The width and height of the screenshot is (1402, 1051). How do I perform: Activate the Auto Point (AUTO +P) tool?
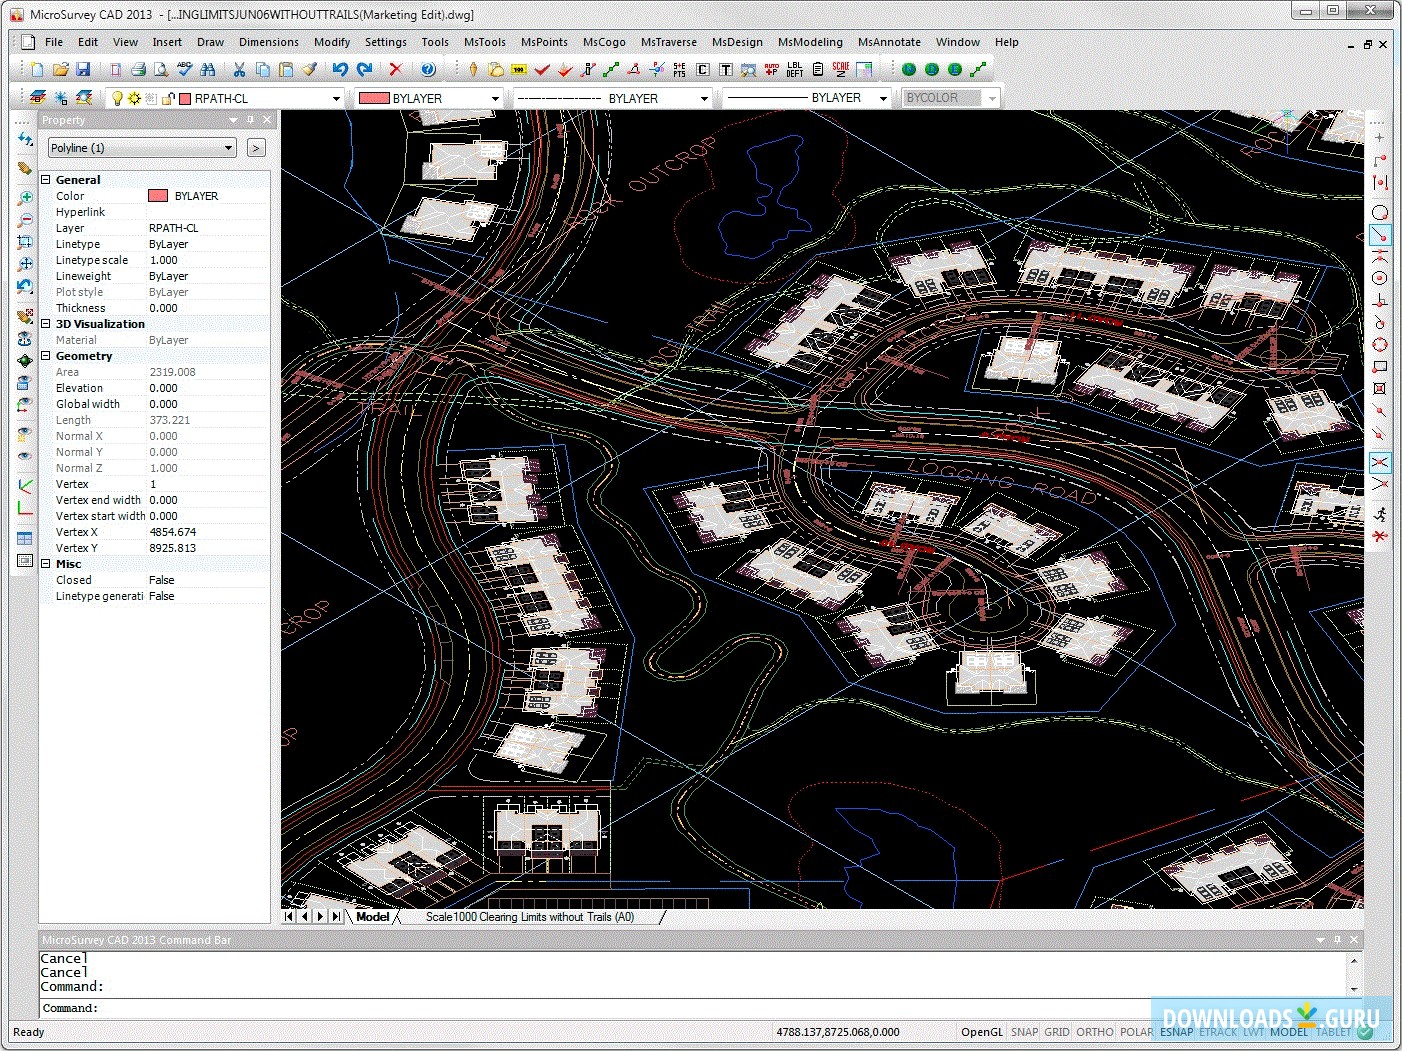770,69
